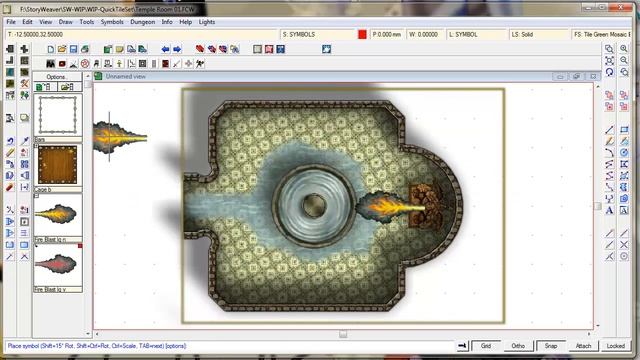Click the pencil icon in left toolbar
The image size is (640, 360).
pyautogui.click(x=10, y=153)
